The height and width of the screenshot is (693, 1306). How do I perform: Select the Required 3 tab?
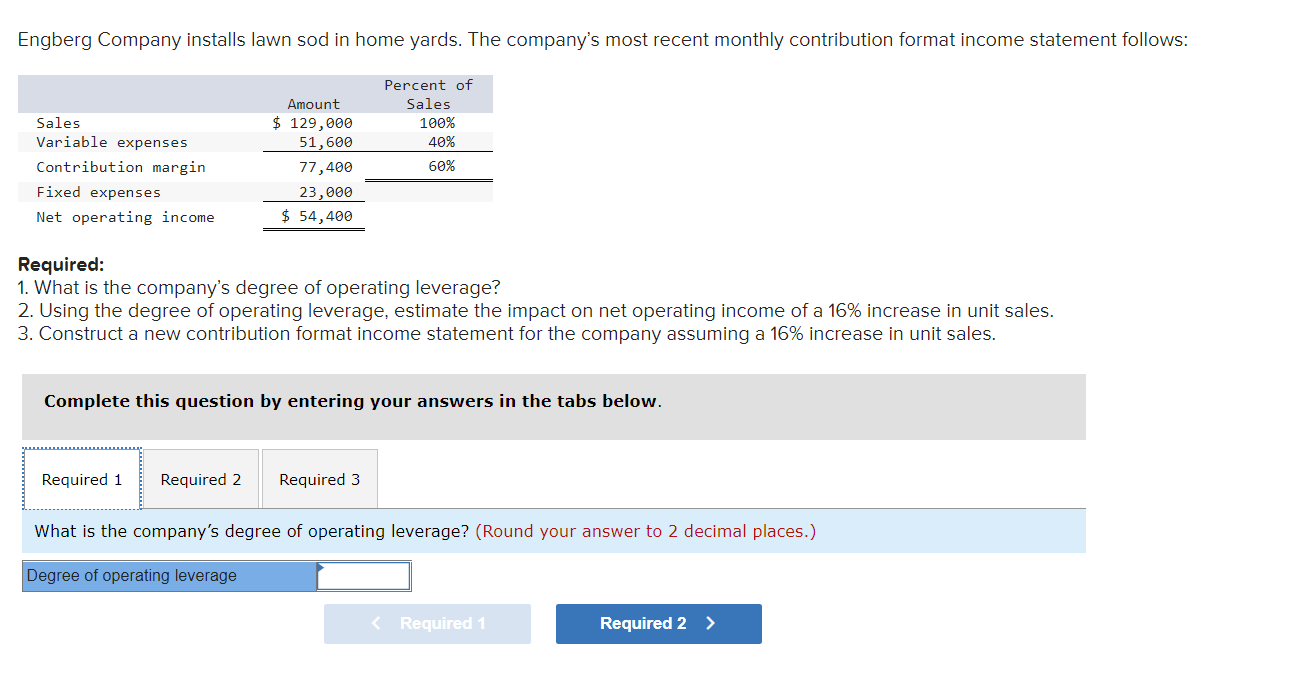(x=319, y=480)
